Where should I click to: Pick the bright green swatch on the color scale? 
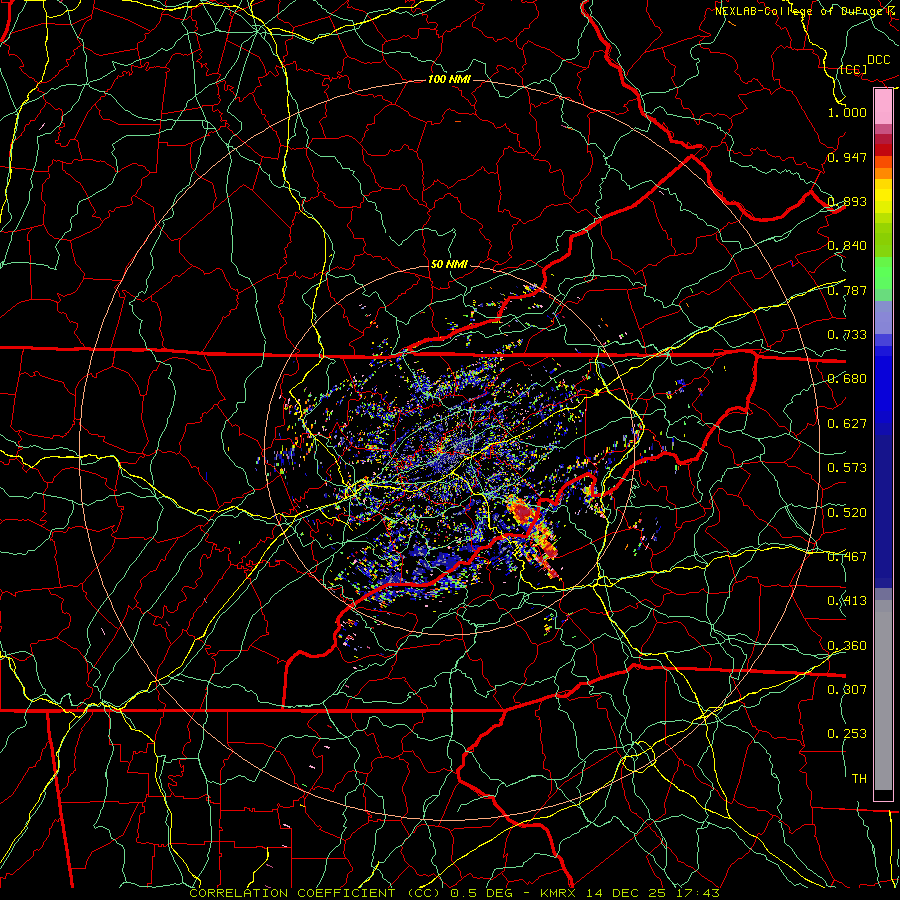click(x=883, y=273)
